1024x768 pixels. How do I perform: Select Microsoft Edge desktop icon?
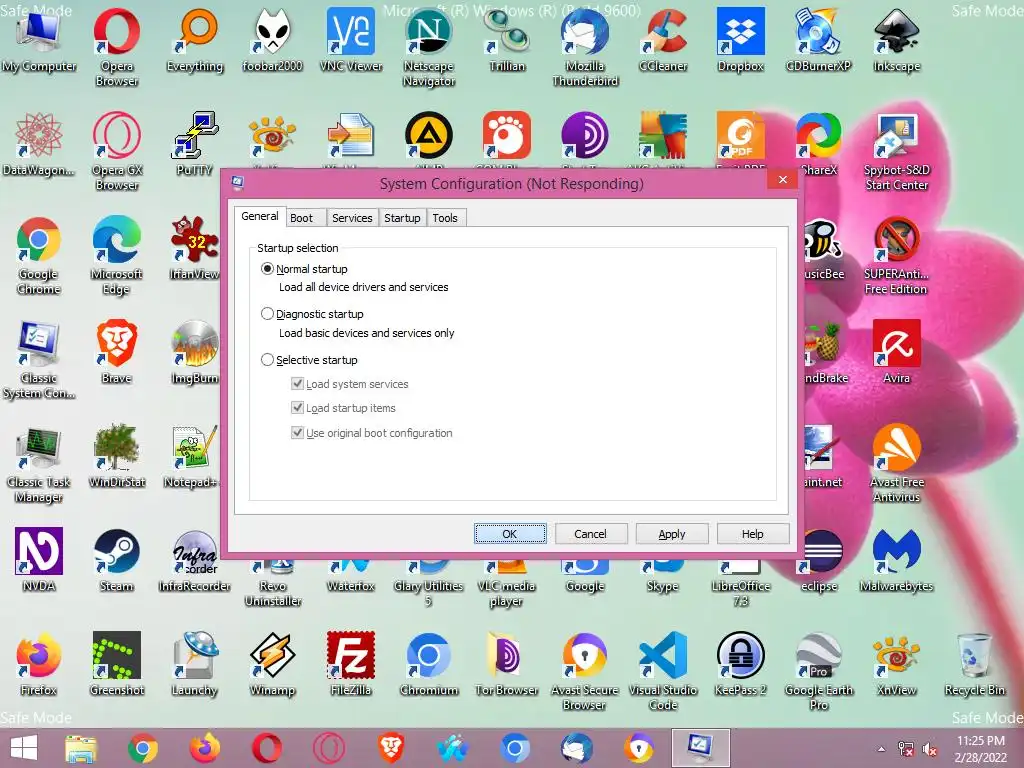pyautogui.click(x=116, y=255)
